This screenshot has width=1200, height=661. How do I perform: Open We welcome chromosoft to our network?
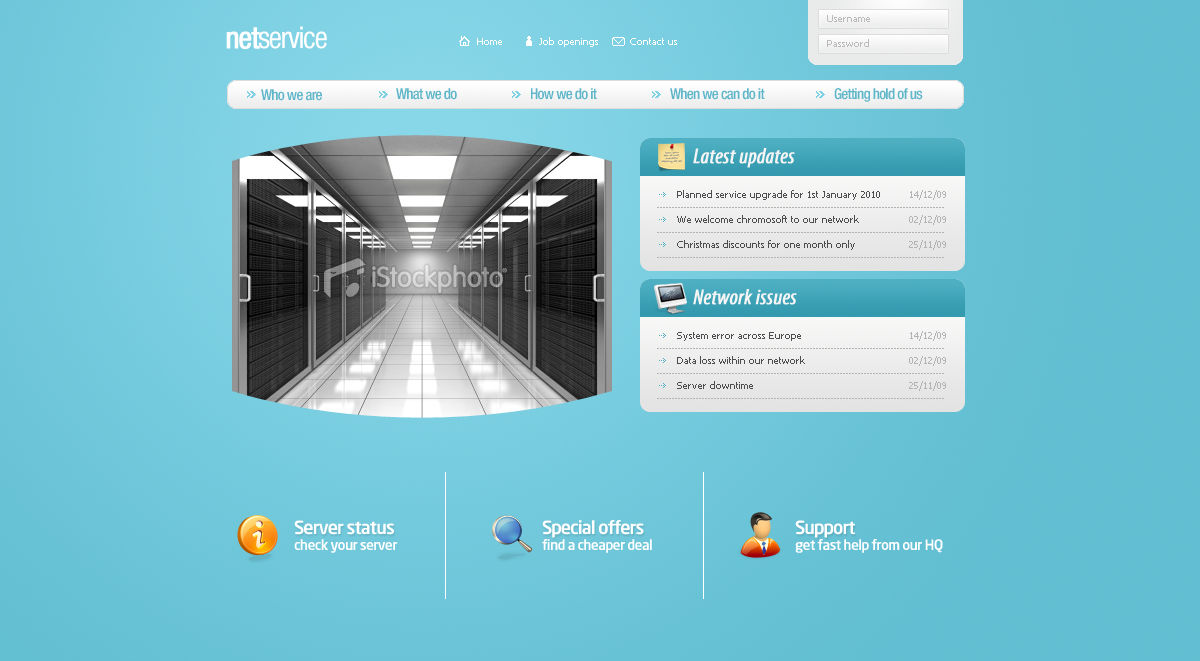(x=767, y=220)
